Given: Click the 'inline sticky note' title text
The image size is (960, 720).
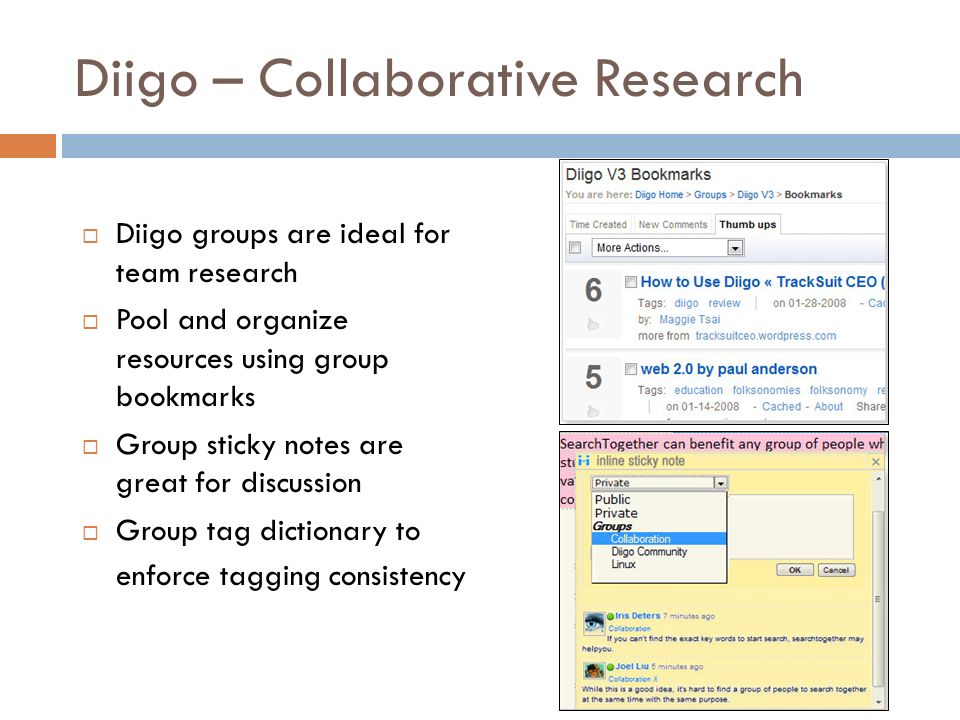Looking at the screenshot, I should click(x=640, y=461).
